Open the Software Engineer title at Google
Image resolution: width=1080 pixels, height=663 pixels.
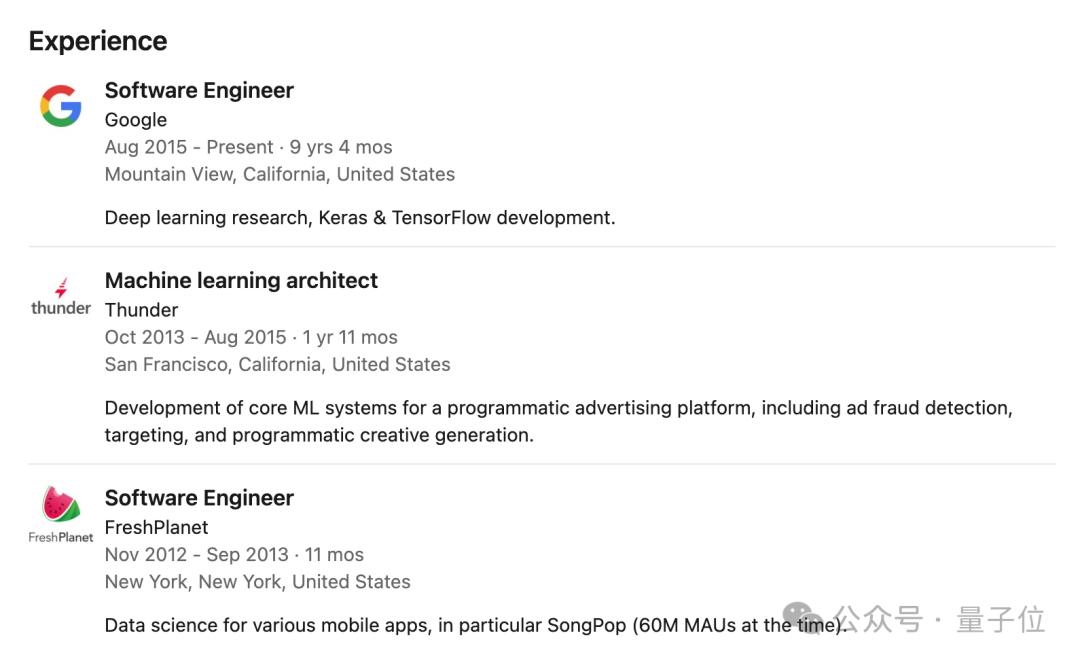(199, 90)
